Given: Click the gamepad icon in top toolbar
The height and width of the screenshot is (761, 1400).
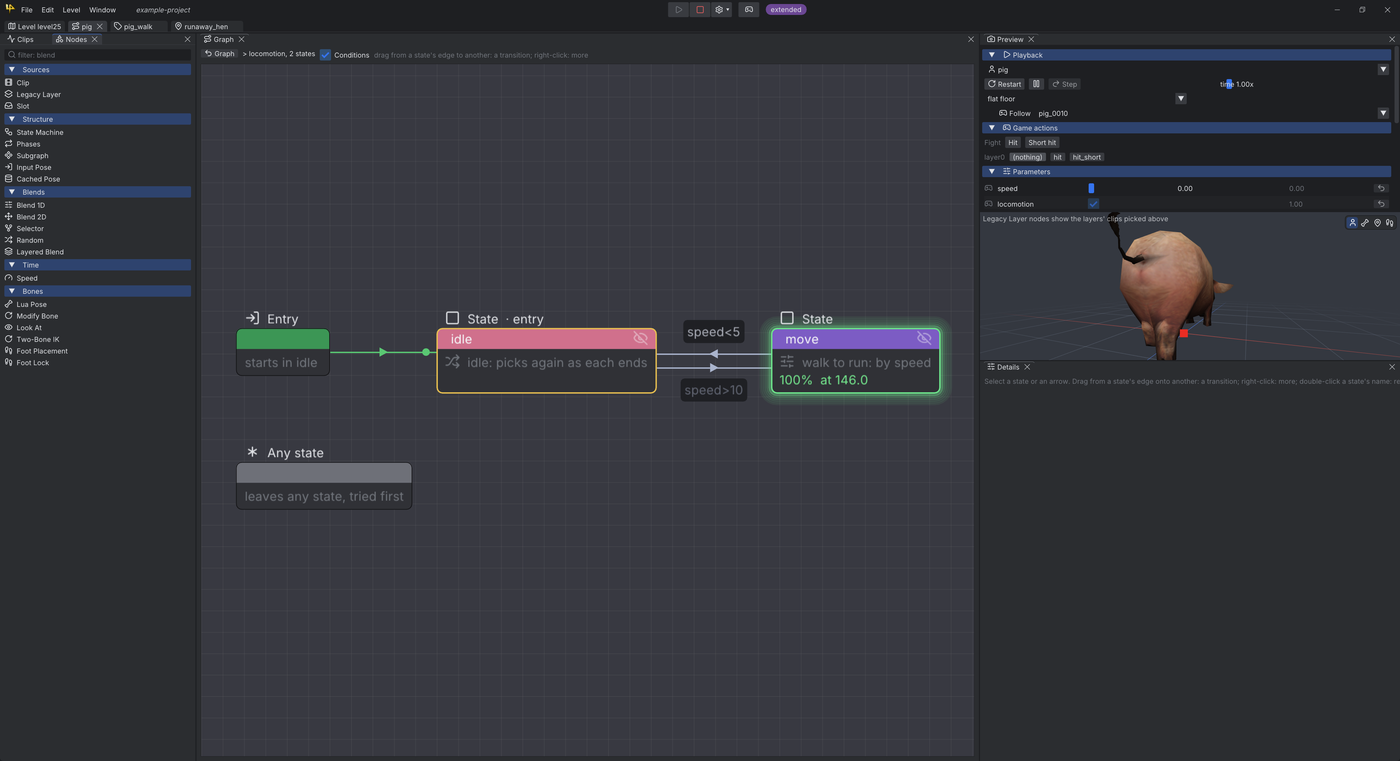Looking at the screenshot, I should point(748,10).
